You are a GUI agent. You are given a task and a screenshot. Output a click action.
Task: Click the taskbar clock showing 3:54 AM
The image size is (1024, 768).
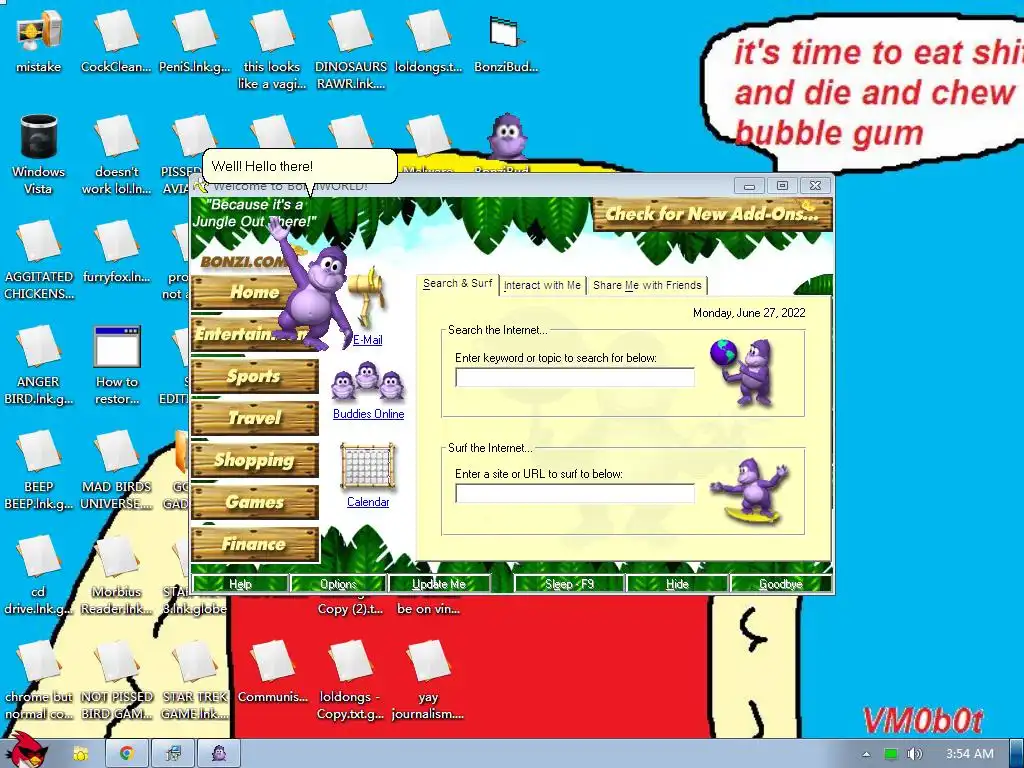[x=969, y=754]
